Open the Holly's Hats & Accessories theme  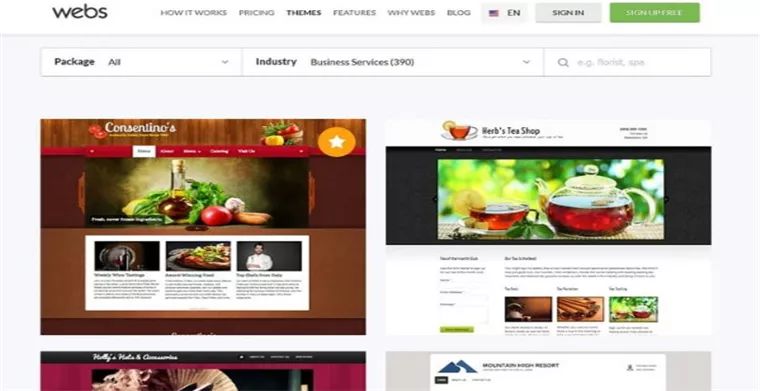(x=203, y=371)
